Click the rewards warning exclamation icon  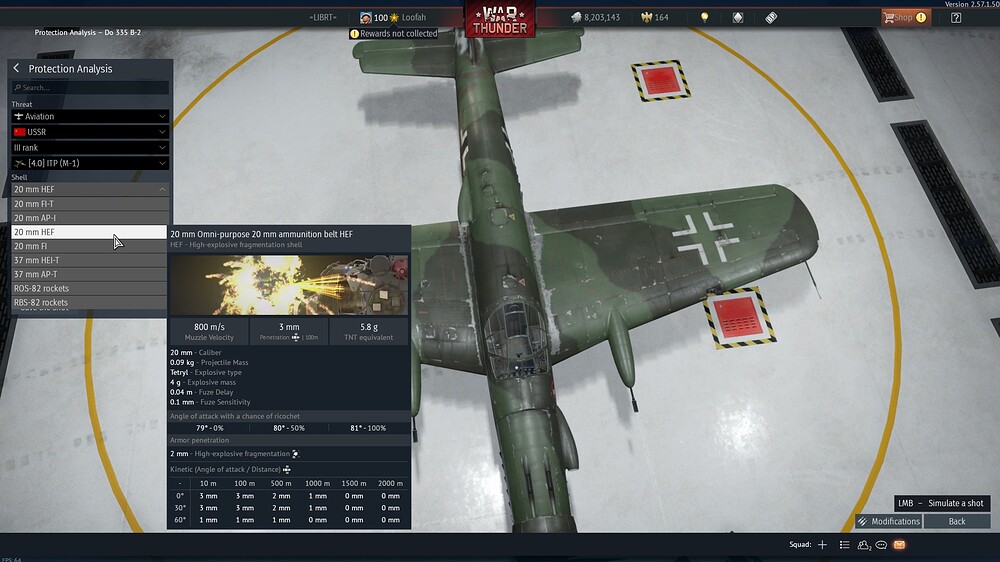click(x=355, y=33)
